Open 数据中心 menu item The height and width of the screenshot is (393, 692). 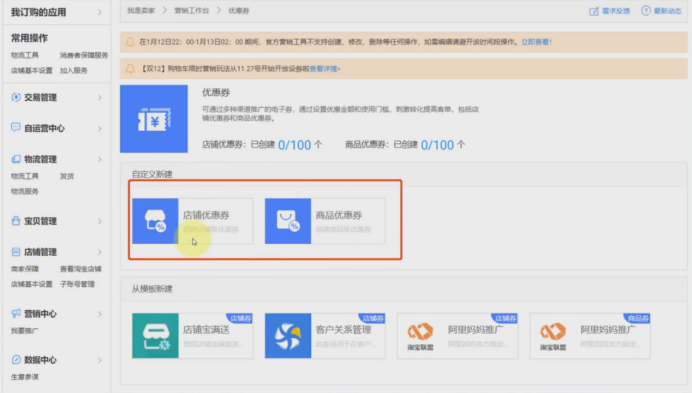[40, 360]
